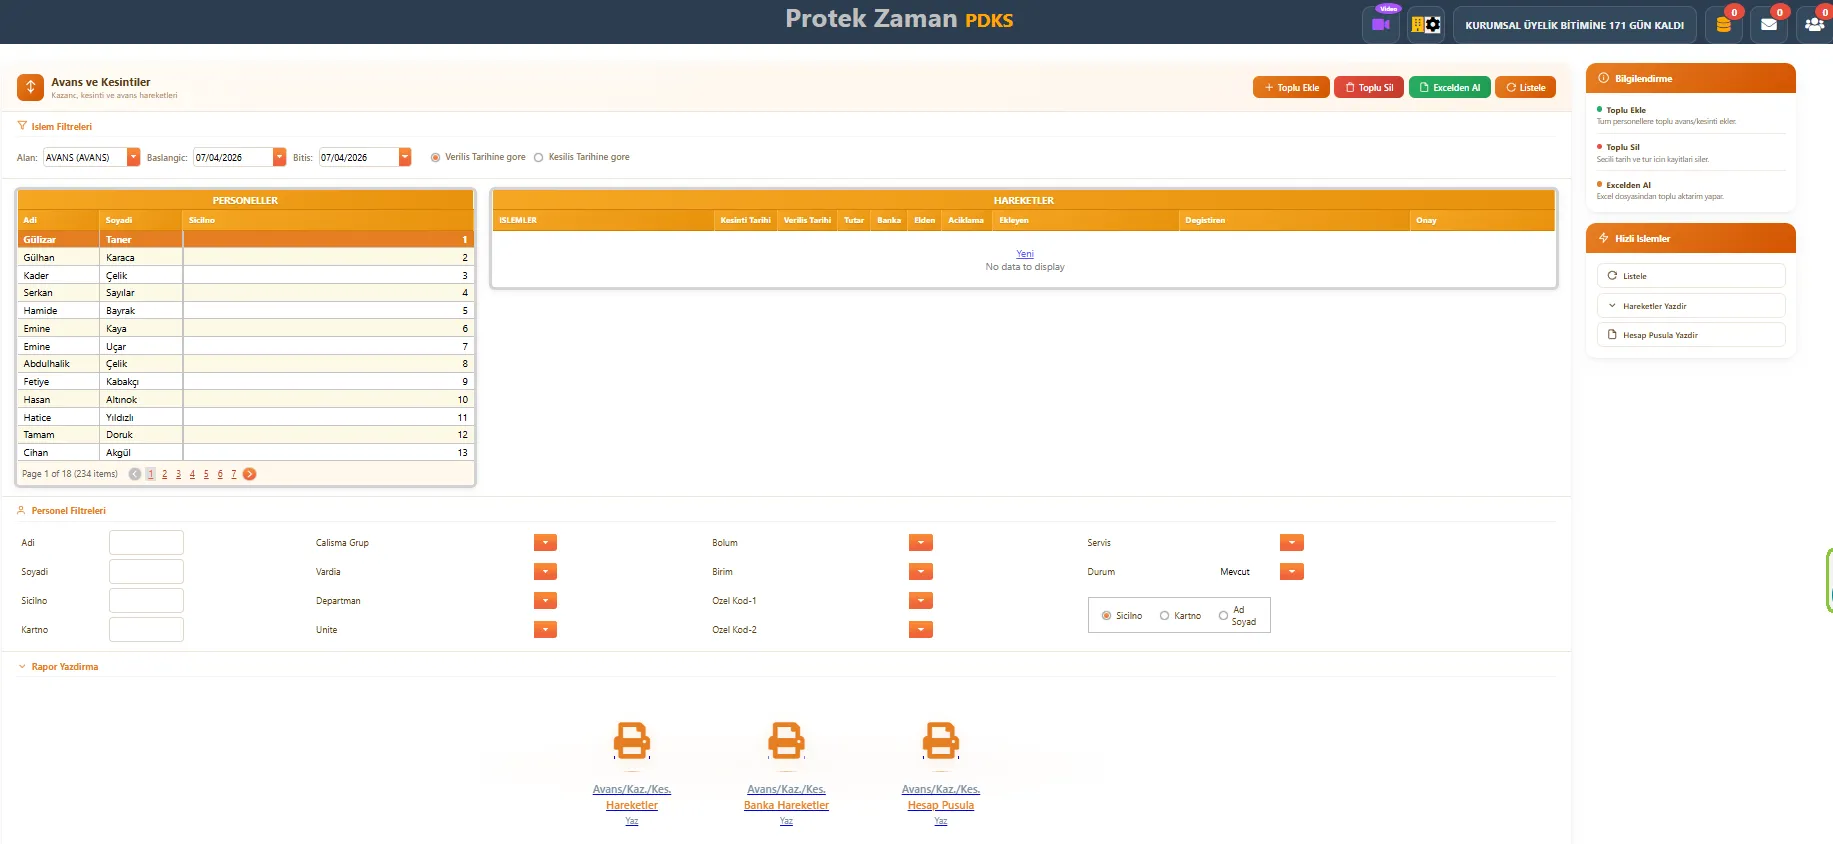Select personnel row Hatice Yıldızlı
Viewport: 1833px width, 844px height.
click(246, 418)
